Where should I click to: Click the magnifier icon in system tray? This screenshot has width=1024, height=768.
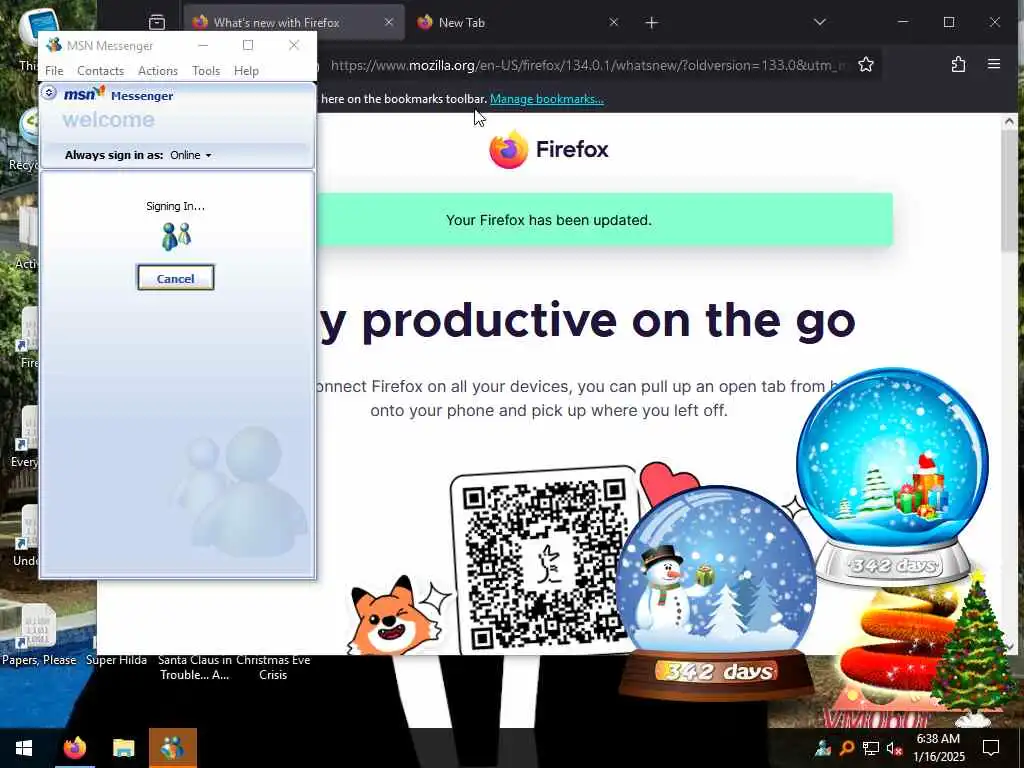click(x=847, y=748)
